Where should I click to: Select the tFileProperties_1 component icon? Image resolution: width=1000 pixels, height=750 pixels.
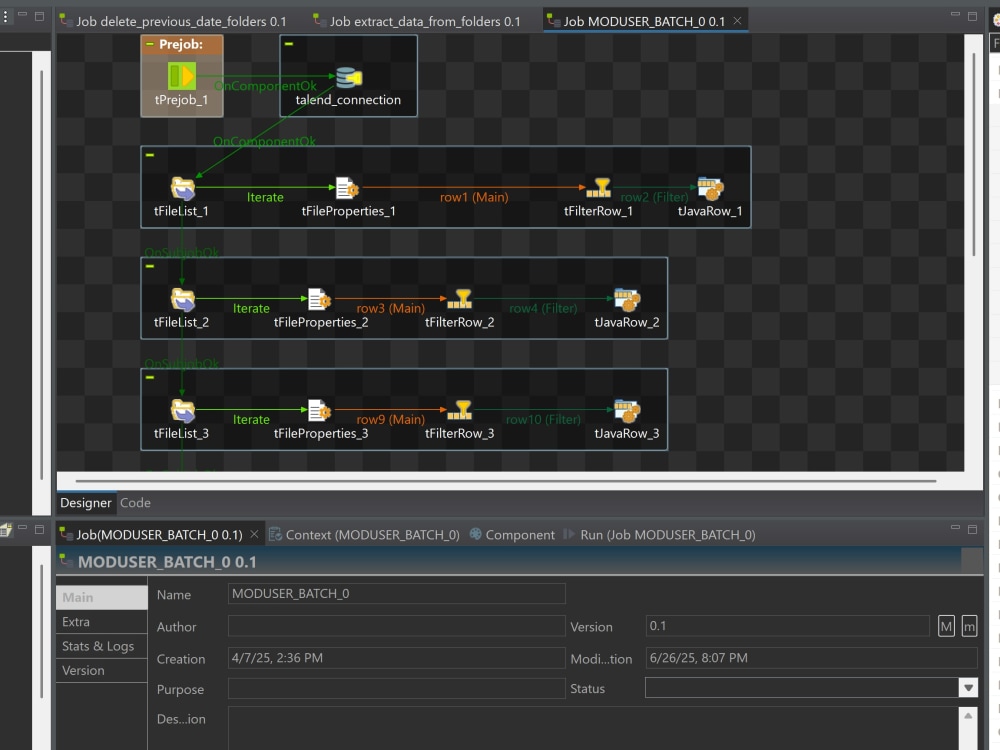347,188
